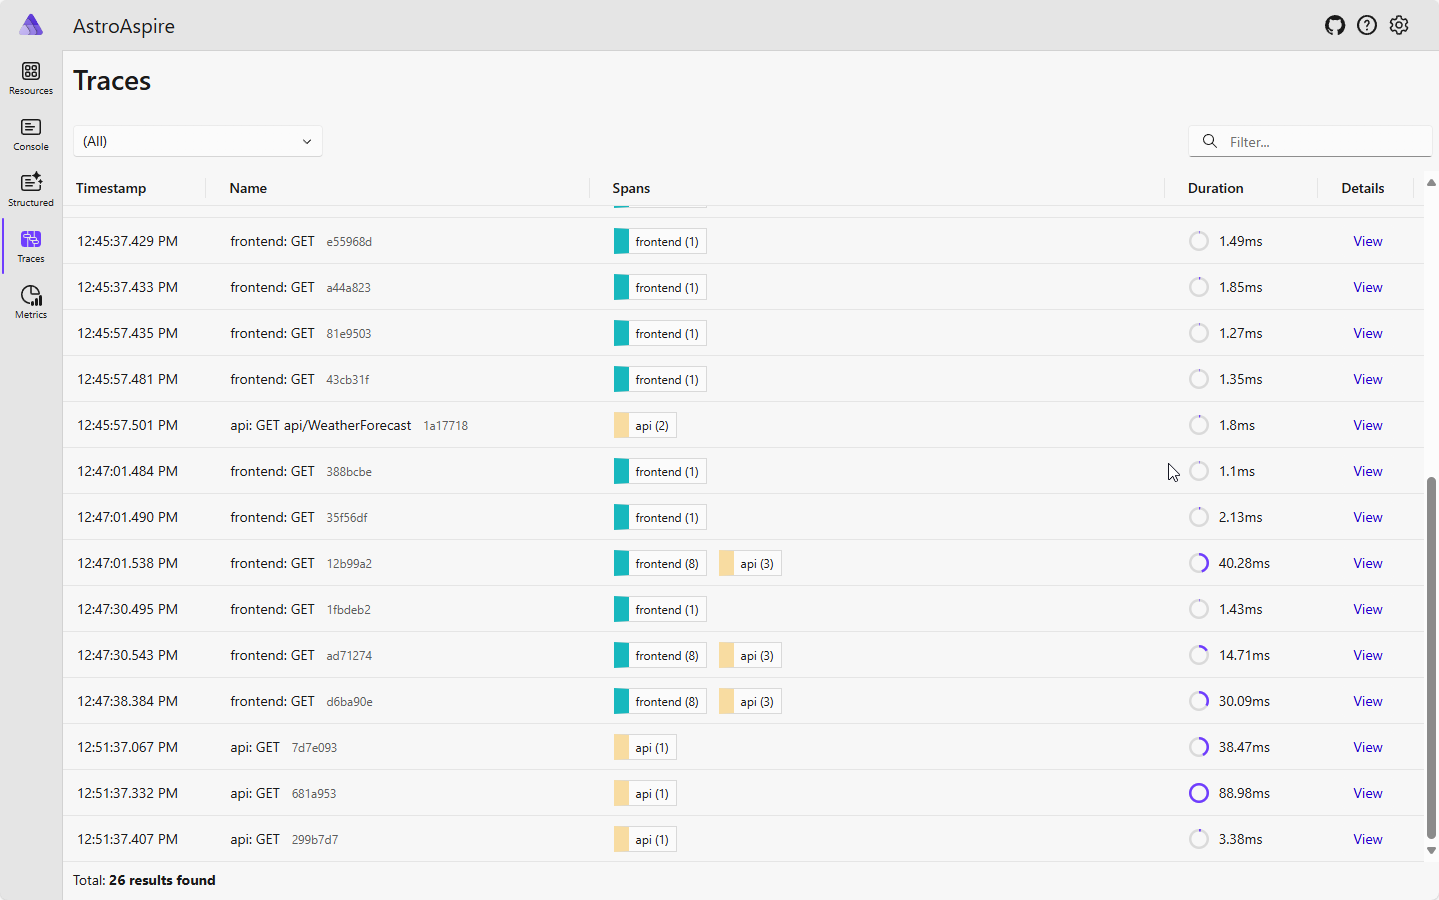The image size is (1439, 900).
Task: Click duration ring icon for 40.28ms trace
Action: click(1199, 563)
